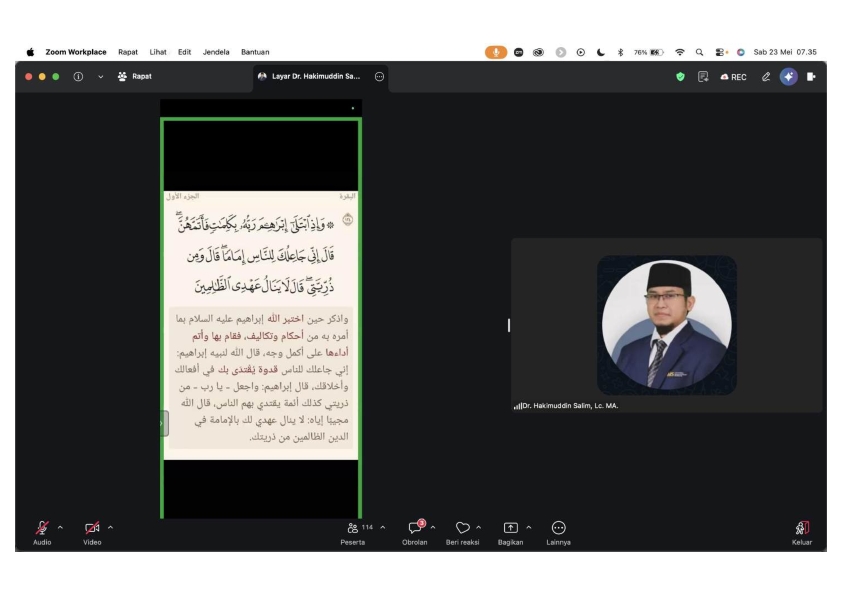Open the Bantuan menu
Image resolution: width=842 pixels, height=595 pixels.
pos(255,52)
